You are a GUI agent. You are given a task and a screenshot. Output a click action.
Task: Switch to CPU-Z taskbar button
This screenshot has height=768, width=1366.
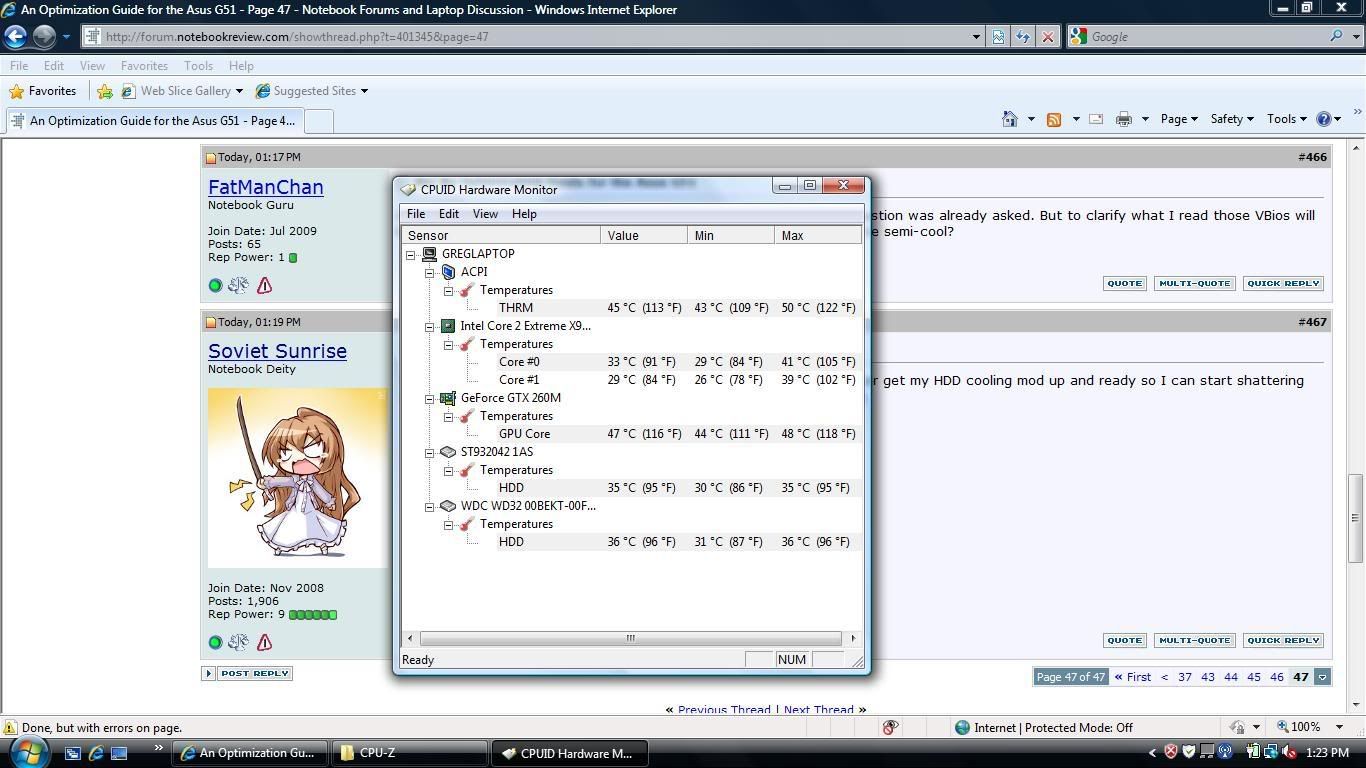click(x=409, y=753)
